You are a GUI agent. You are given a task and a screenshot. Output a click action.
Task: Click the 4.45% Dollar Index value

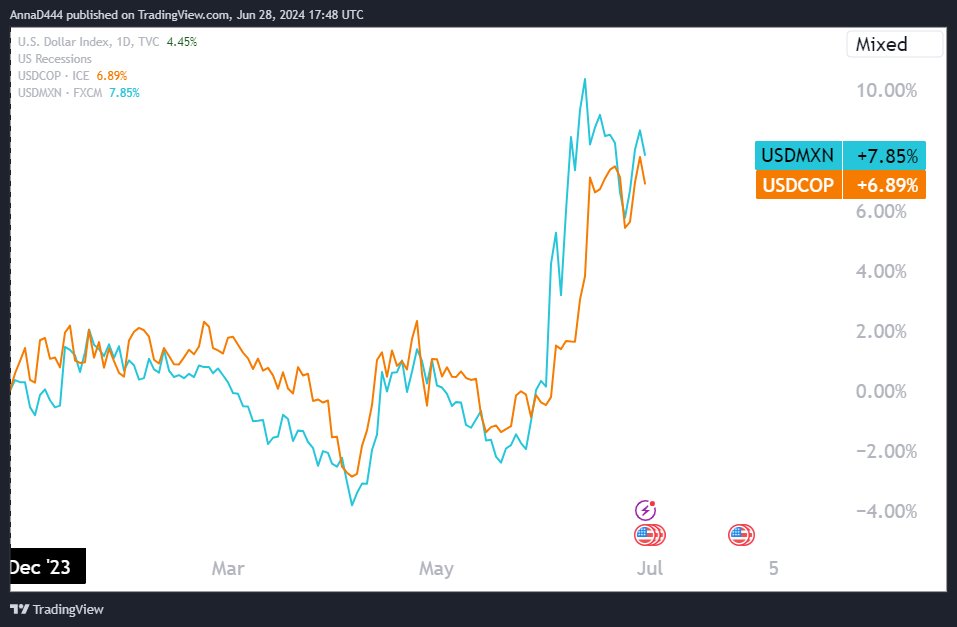click(182, 42)
